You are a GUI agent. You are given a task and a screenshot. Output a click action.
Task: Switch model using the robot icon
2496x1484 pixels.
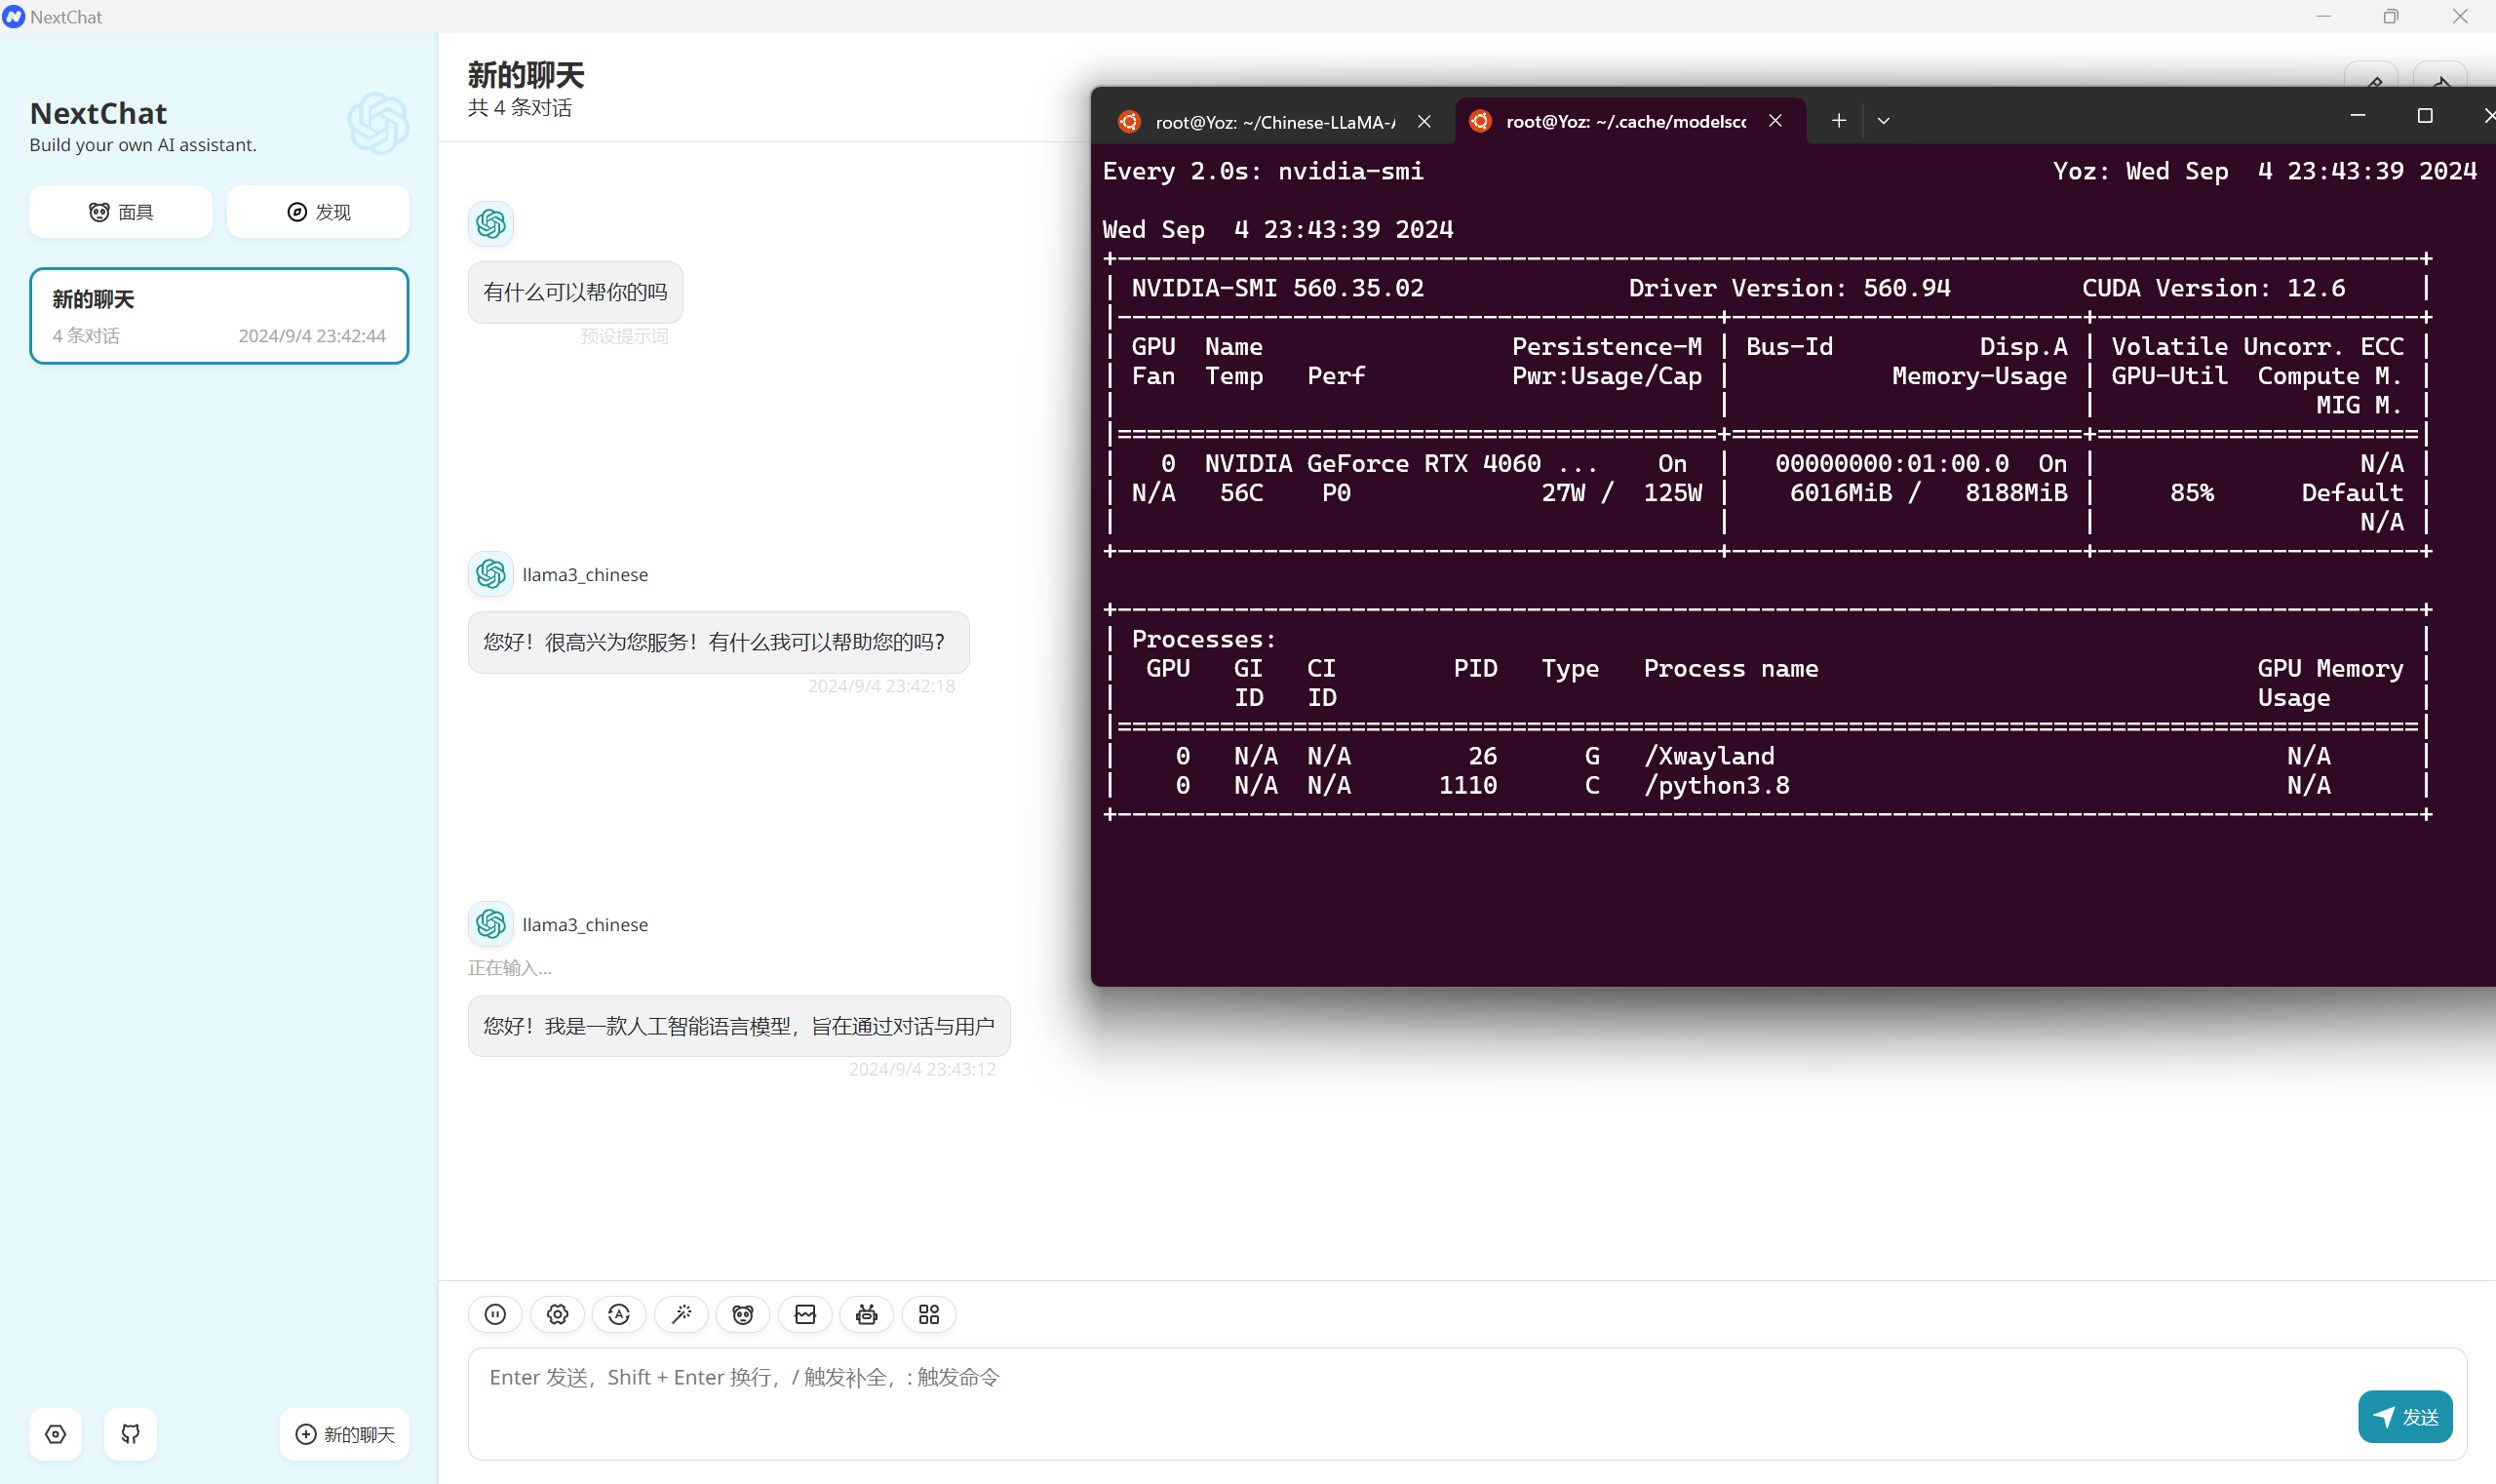tap(867, 1314)
